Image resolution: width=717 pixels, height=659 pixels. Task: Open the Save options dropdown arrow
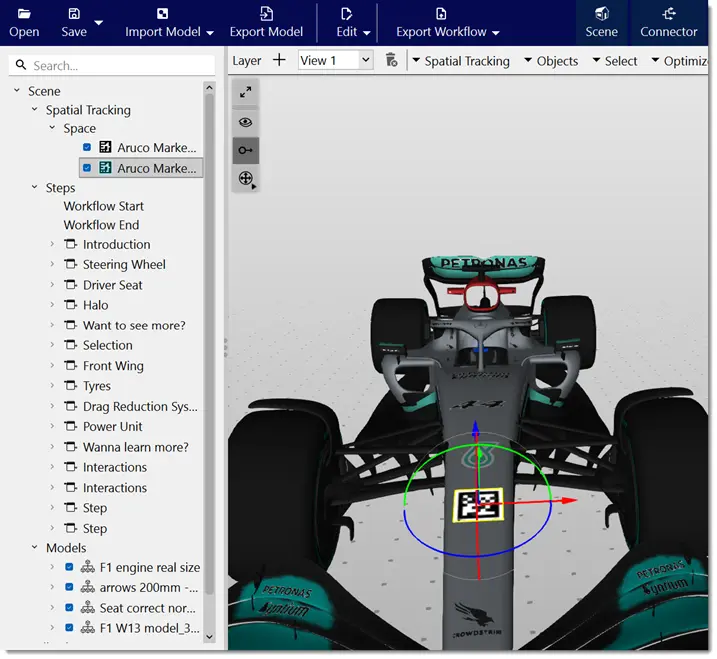(x=98, y=22)
